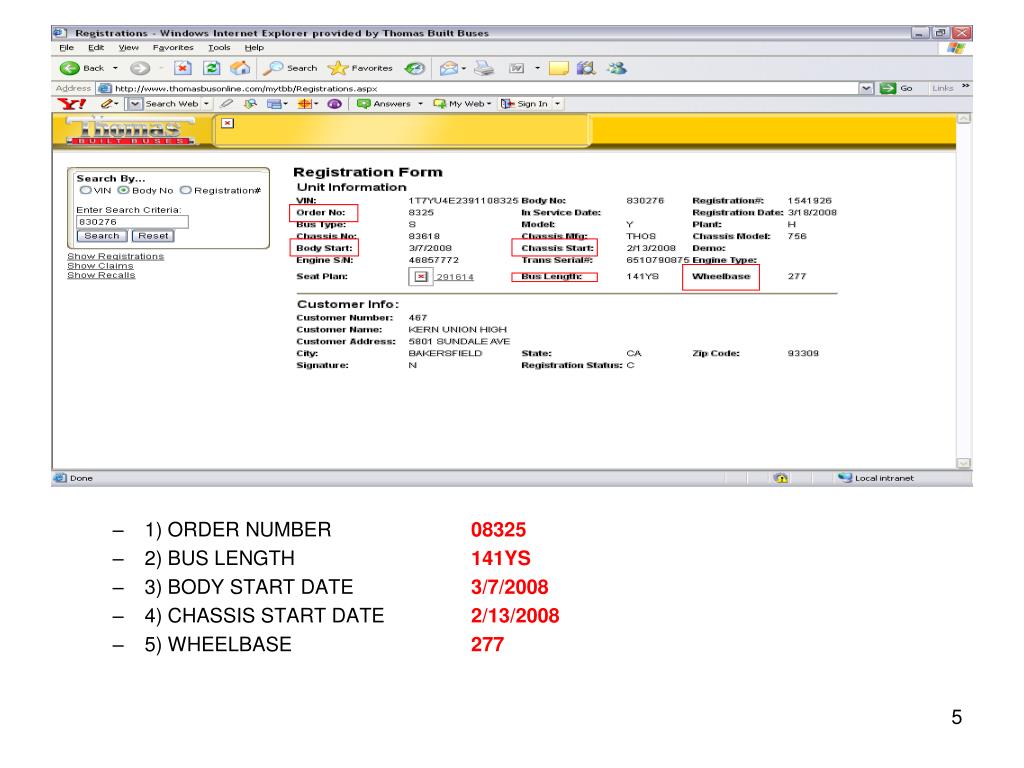Open the Favorites menu in the menu bar
The image size is (1024, 768).
coord(173,48)
